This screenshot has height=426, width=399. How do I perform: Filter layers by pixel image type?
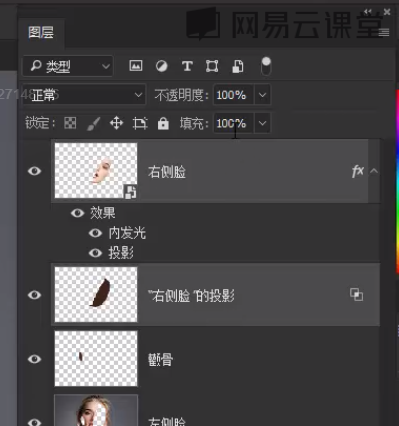coord(136,66)
